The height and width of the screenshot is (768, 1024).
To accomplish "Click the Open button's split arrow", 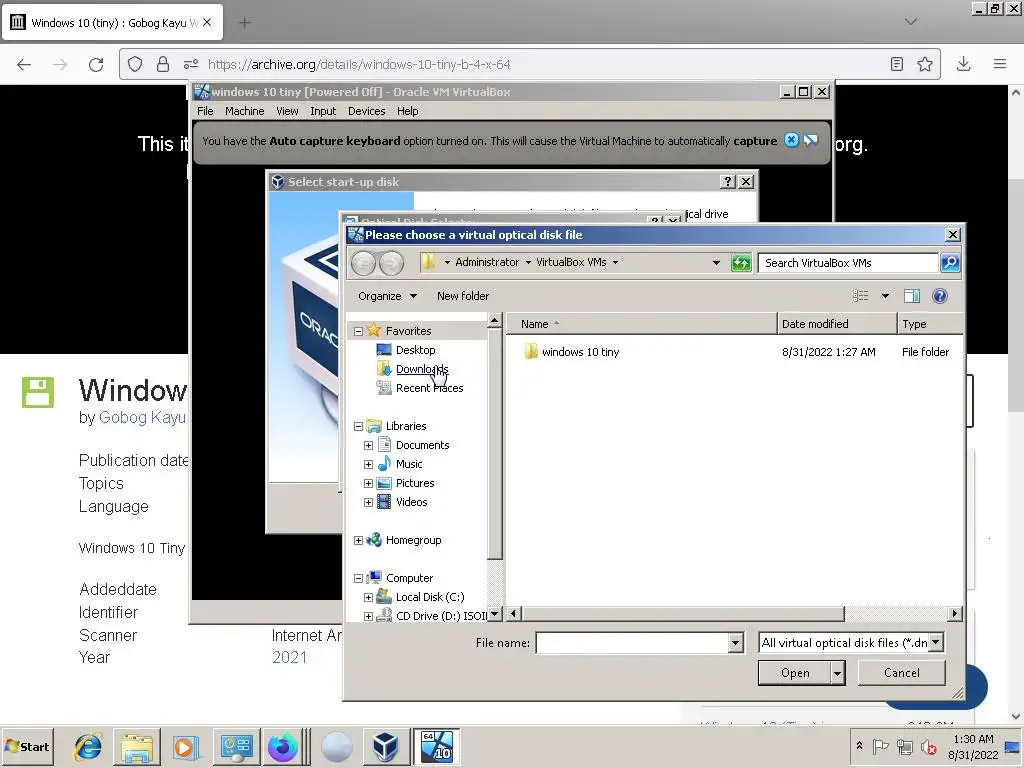I will (x=837, y=673).
